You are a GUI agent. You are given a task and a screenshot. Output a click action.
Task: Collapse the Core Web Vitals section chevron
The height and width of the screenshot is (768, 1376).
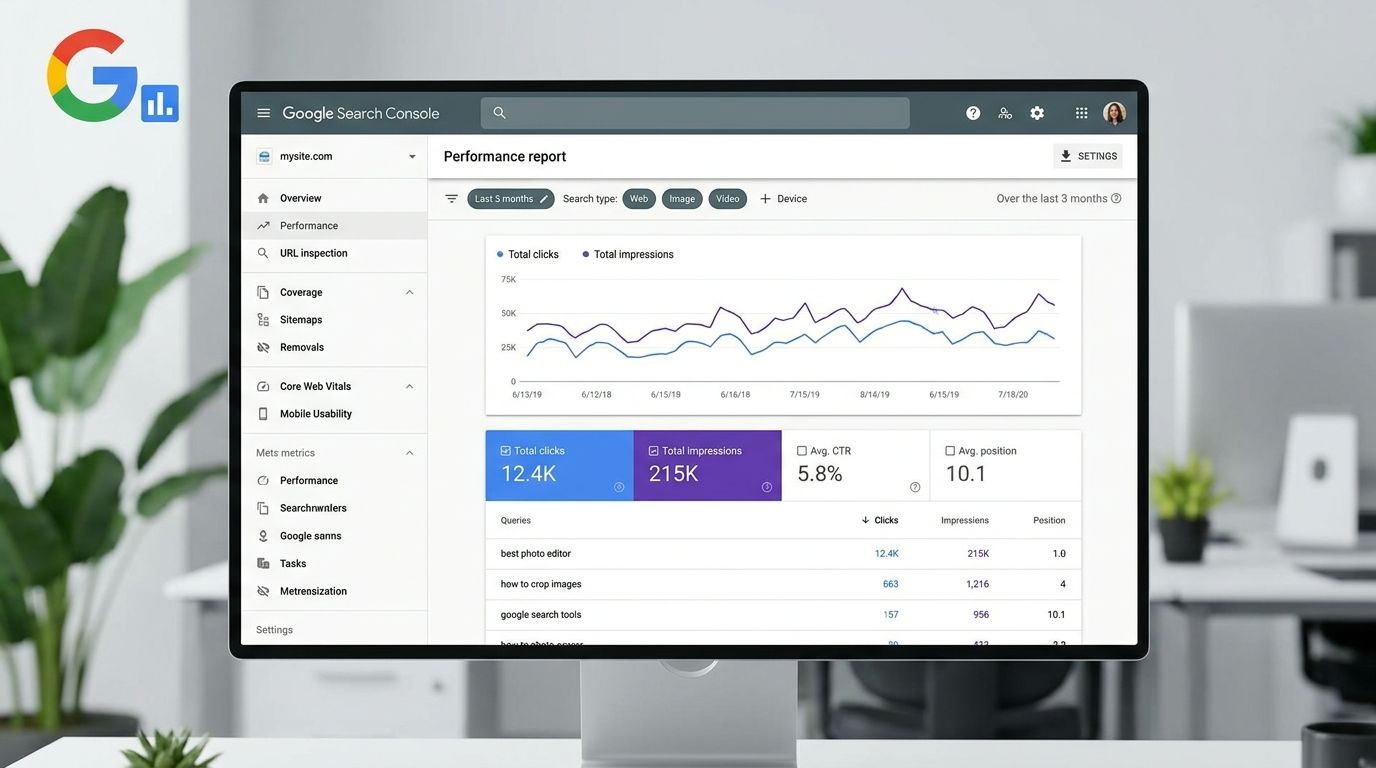409,386
